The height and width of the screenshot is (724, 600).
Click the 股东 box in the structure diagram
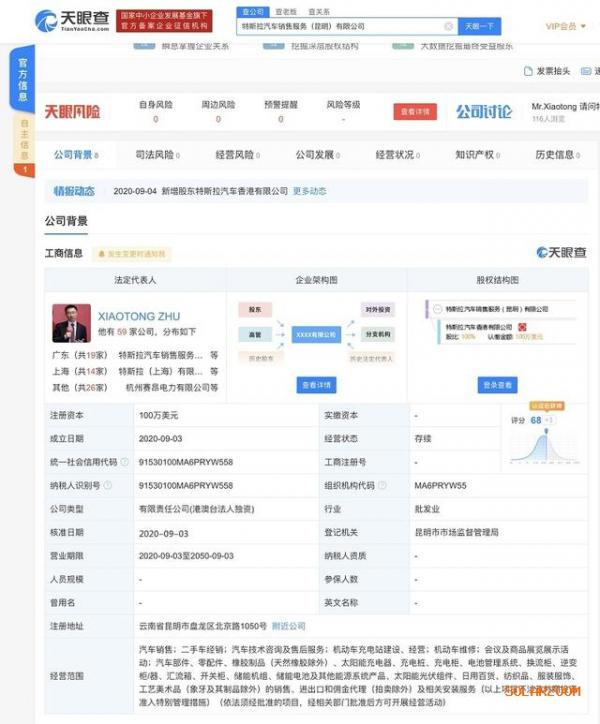(x=255, y=309)
